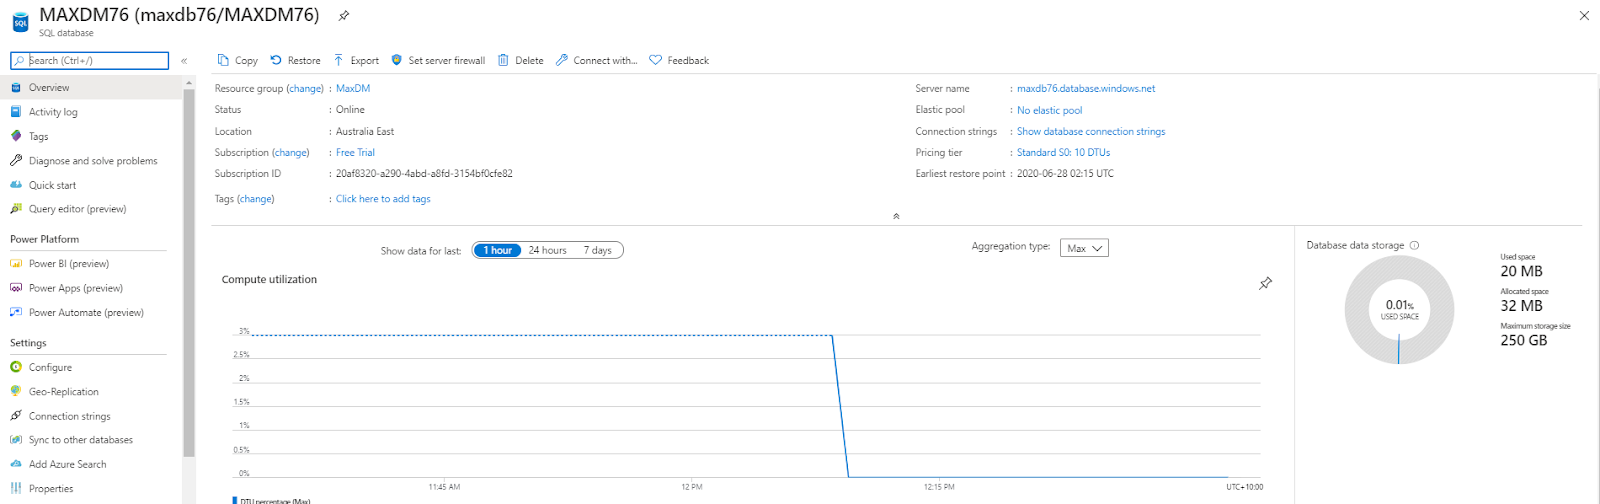Collapse the left menu with the double chevron
Viewport: 1600px width, 504px height.
(x=184, y=61)
